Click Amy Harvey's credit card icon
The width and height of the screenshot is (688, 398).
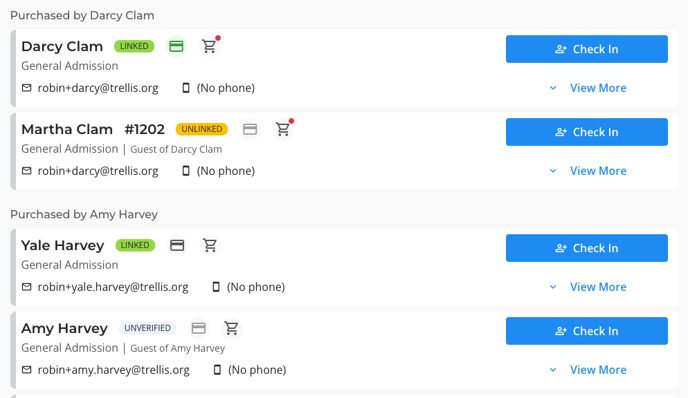point(199,328)
